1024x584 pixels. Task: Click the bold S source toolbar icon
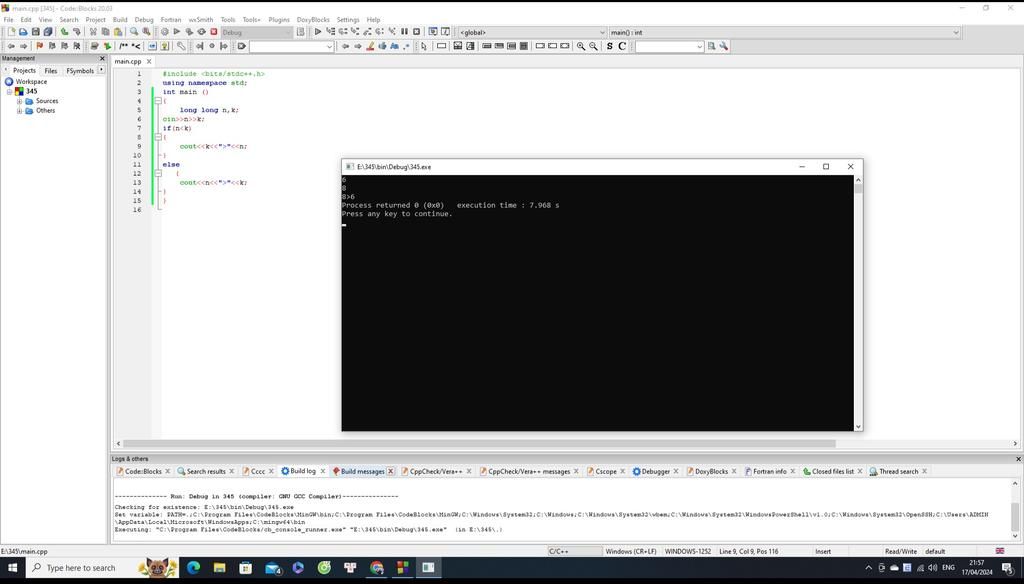[609, 46]
